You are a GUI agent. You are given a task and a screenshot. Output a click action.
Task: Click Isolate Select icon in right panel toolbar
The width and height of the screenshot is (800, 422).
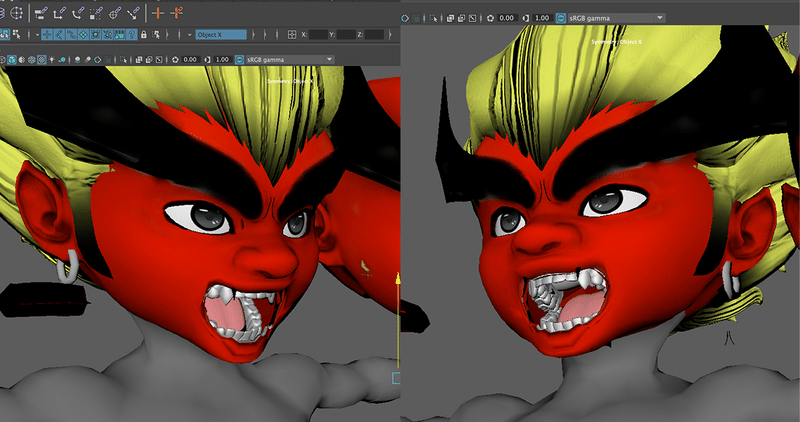433,18
